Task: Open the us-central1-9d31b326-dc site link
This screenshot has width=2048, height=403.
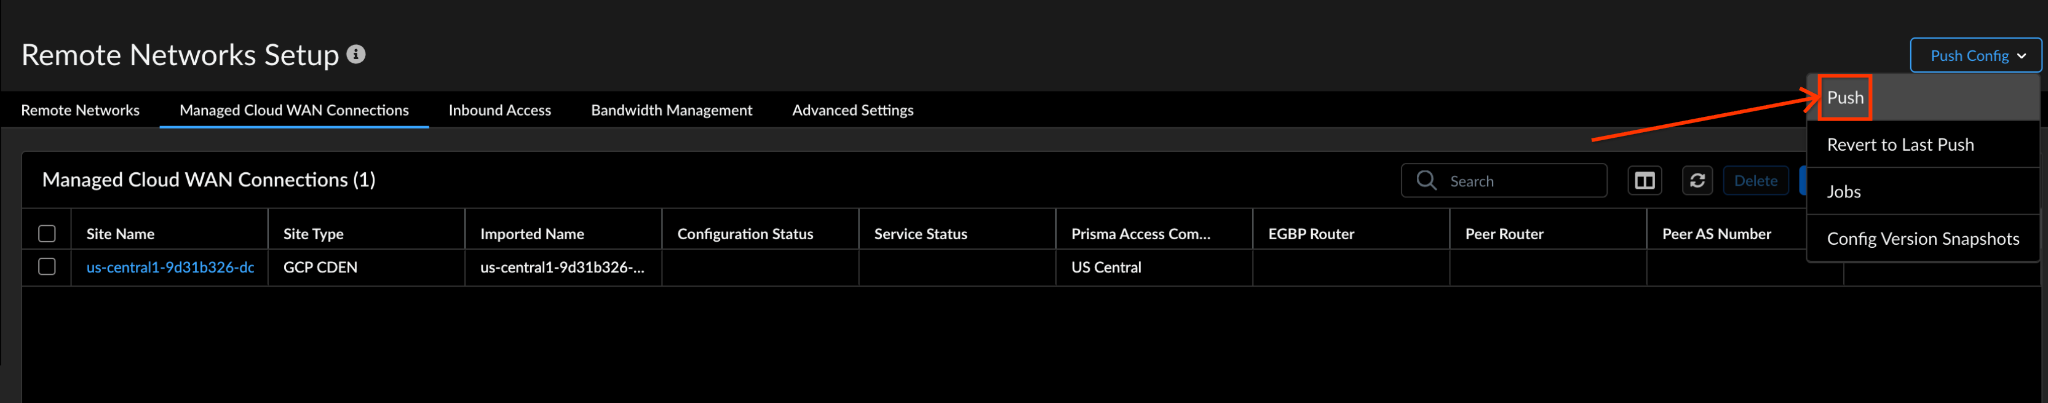Action: coord(170,267)
